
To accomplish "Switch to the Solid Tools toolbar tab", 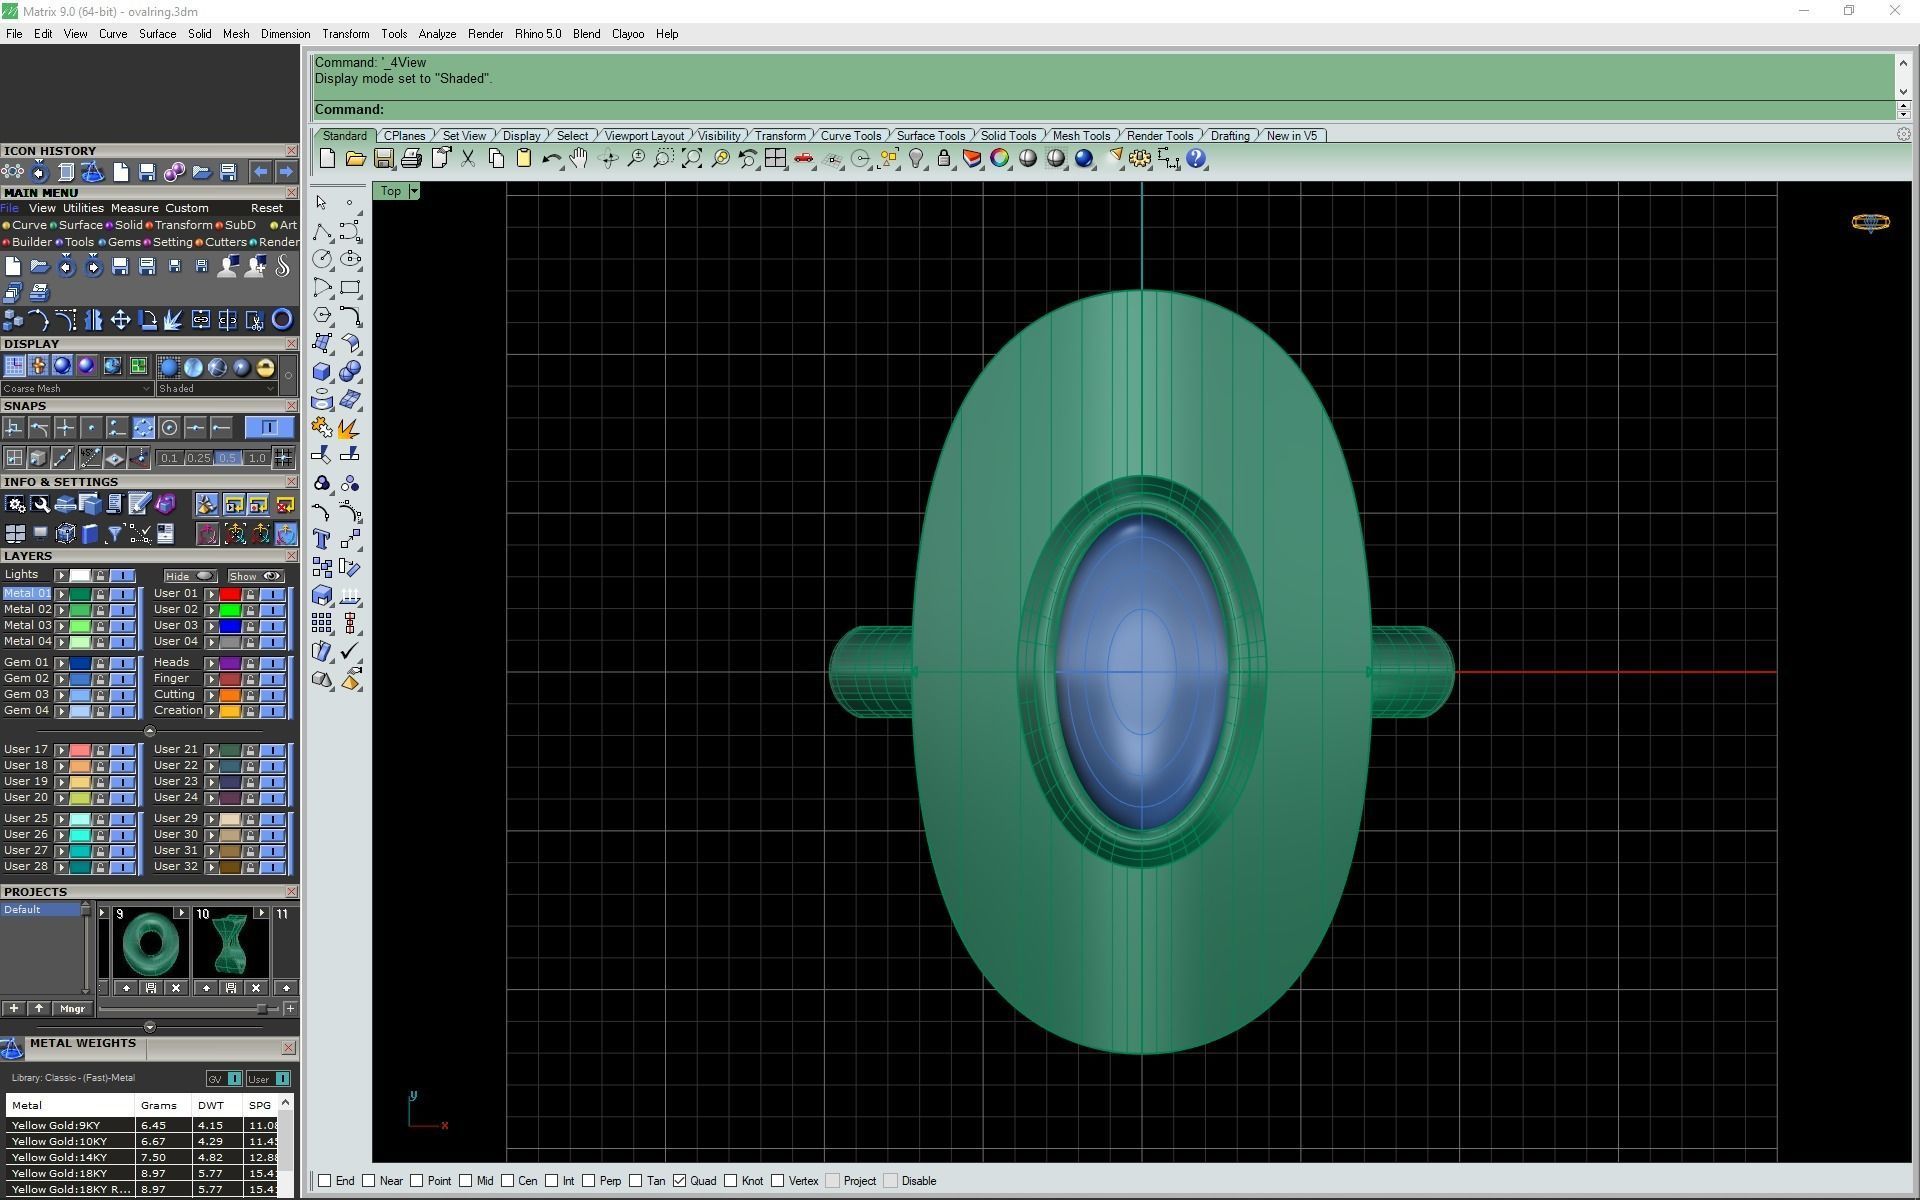I will (x=1008, y=136).
